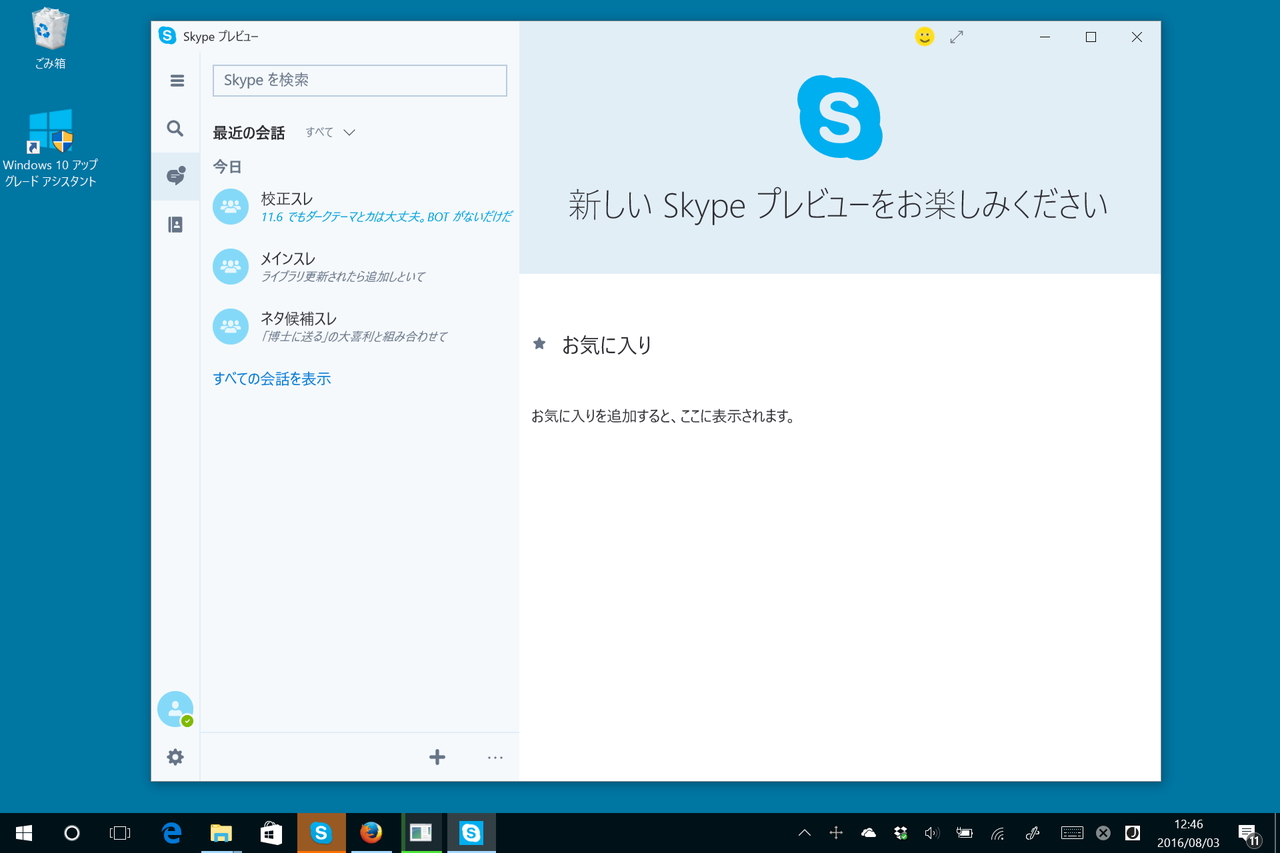Viewport: 1280px width, 853px height.
Task: Expand hidden icons in the system tray
Action: tap(804, 832)
